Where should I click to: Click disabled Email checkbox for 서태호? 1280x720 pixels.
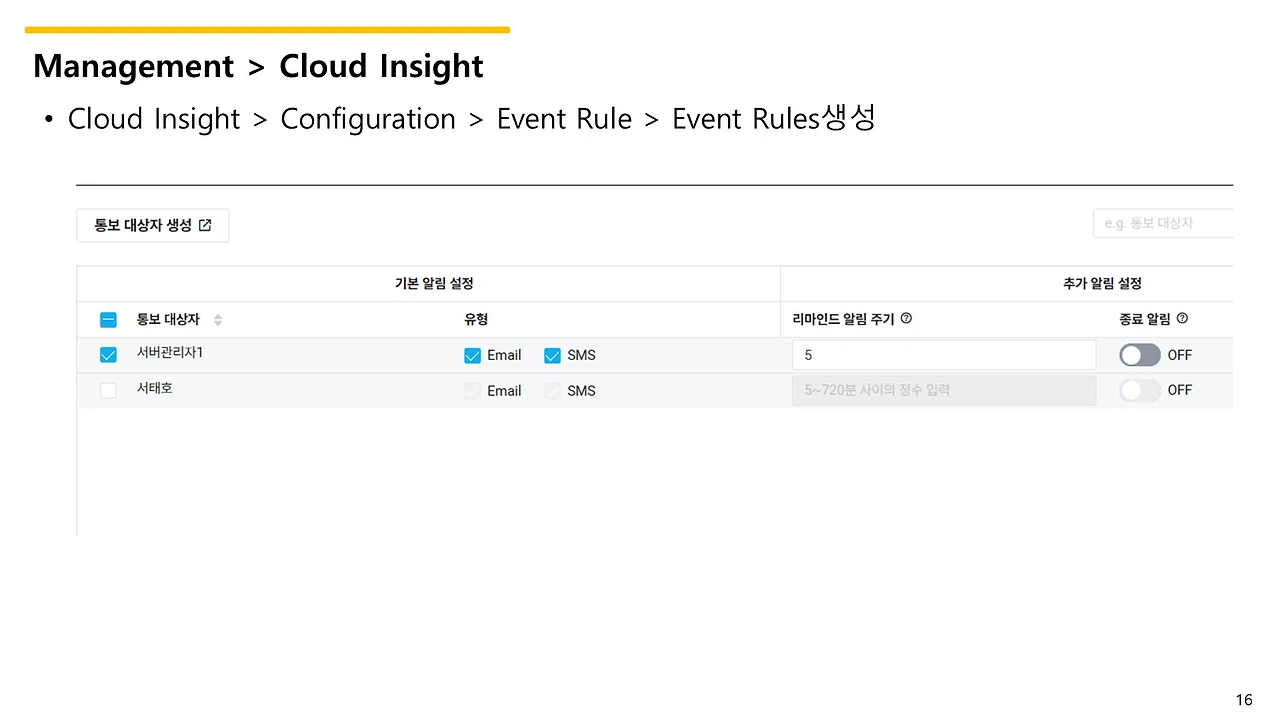click(473, 391)
